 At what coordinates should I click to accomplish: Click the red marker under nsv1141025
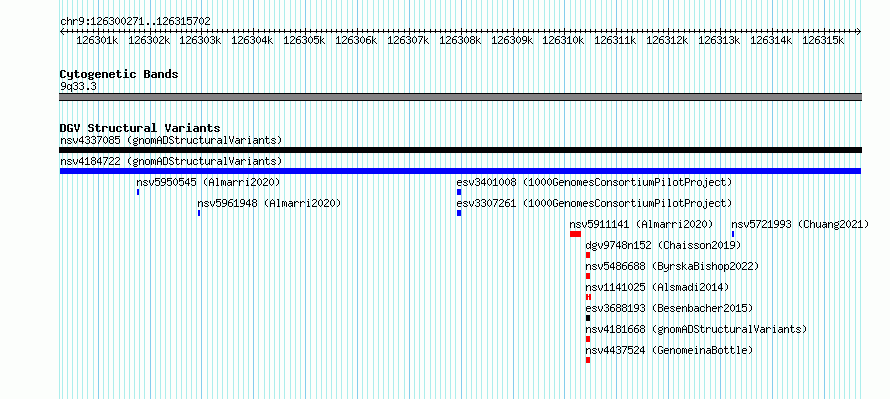tap(589, 297)
